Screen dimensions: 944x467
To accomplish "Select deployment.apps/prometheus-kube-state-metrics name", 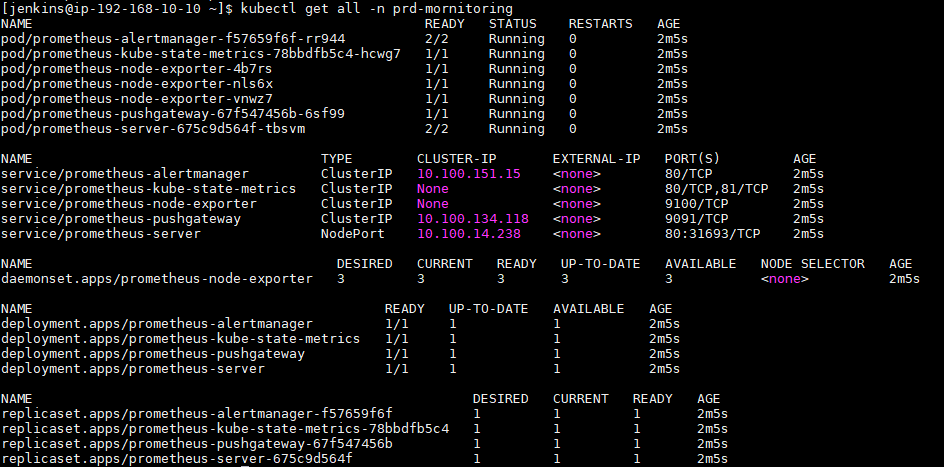I will (181, 339).
